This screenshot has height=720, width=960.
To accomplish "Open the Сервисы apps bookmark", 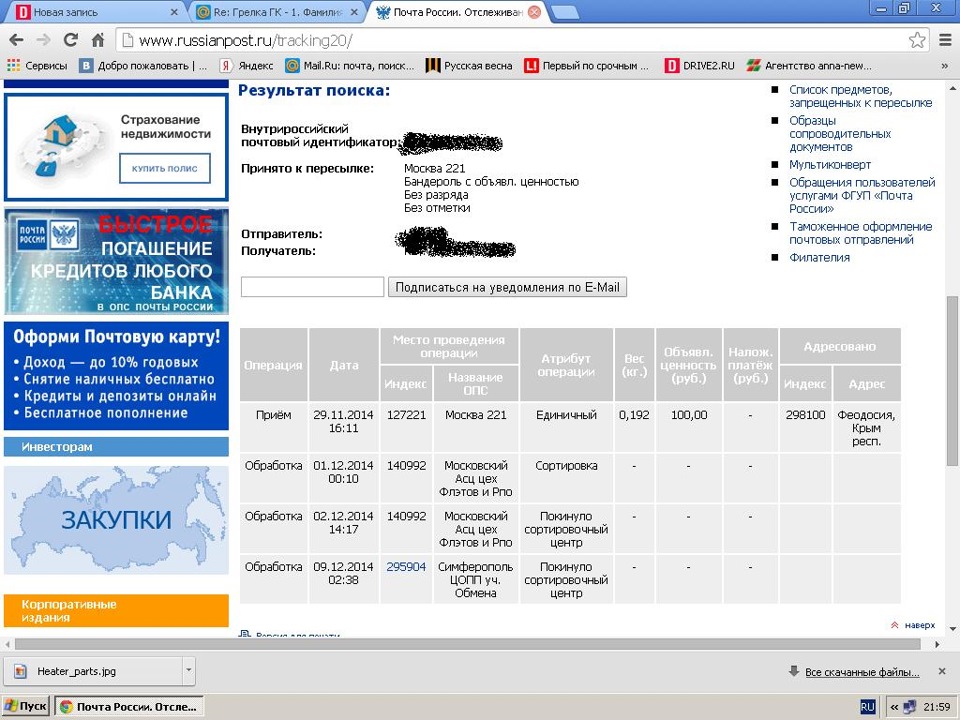I will coord(37,66).
